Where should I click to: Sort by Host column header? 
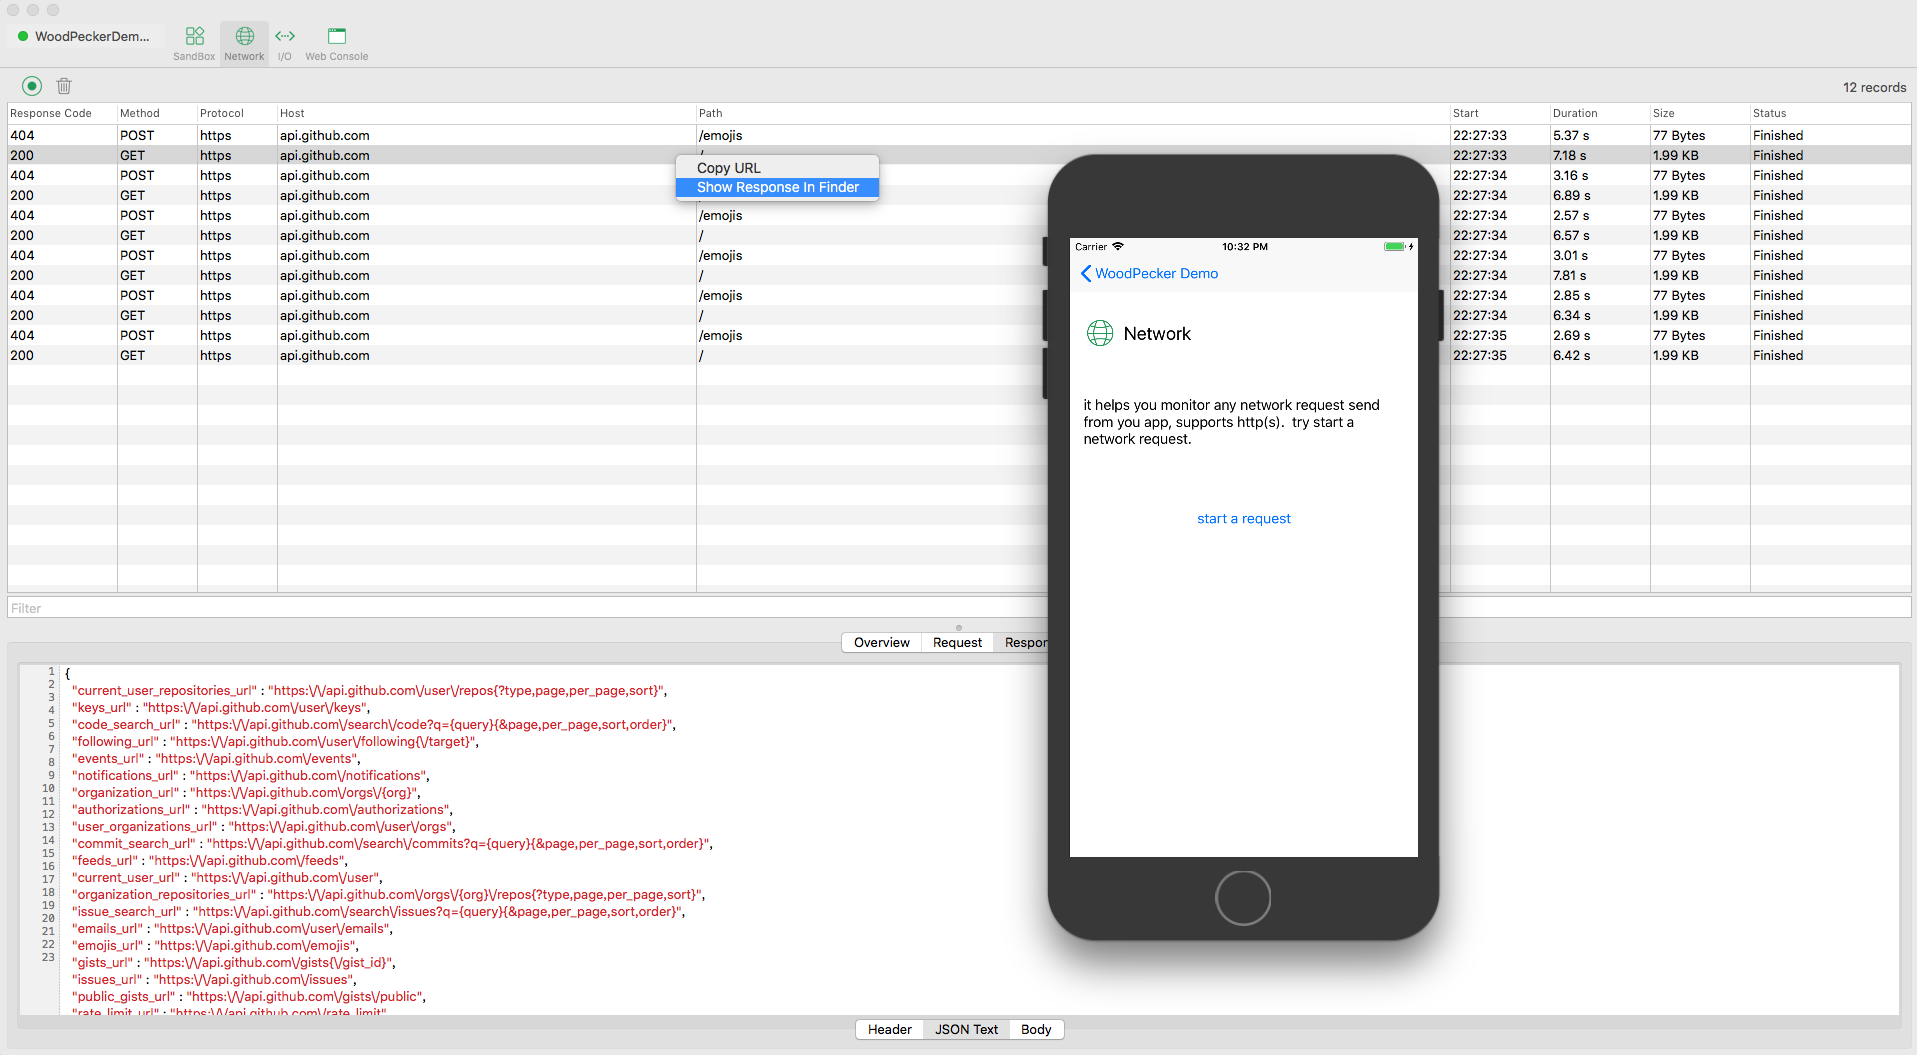click(x=486, y=113)
